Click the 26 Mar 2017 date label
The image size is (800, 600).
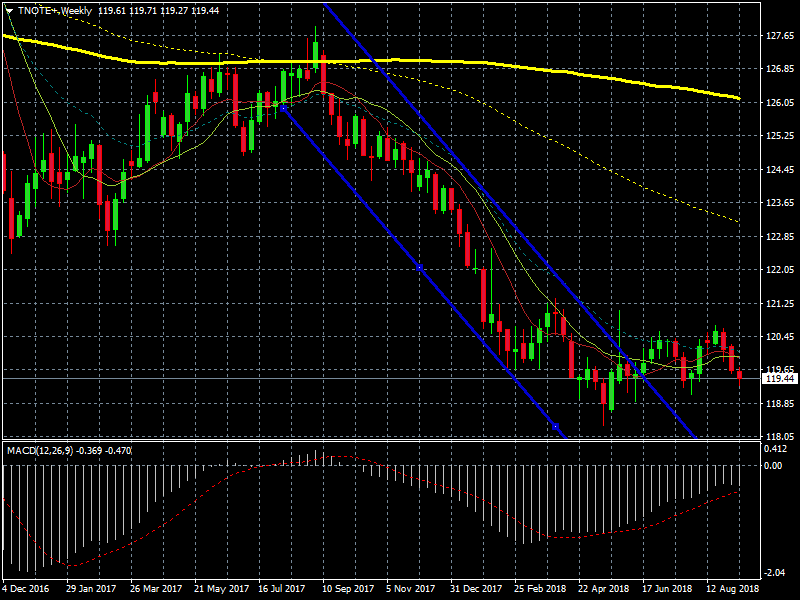[x=154, y=589]
